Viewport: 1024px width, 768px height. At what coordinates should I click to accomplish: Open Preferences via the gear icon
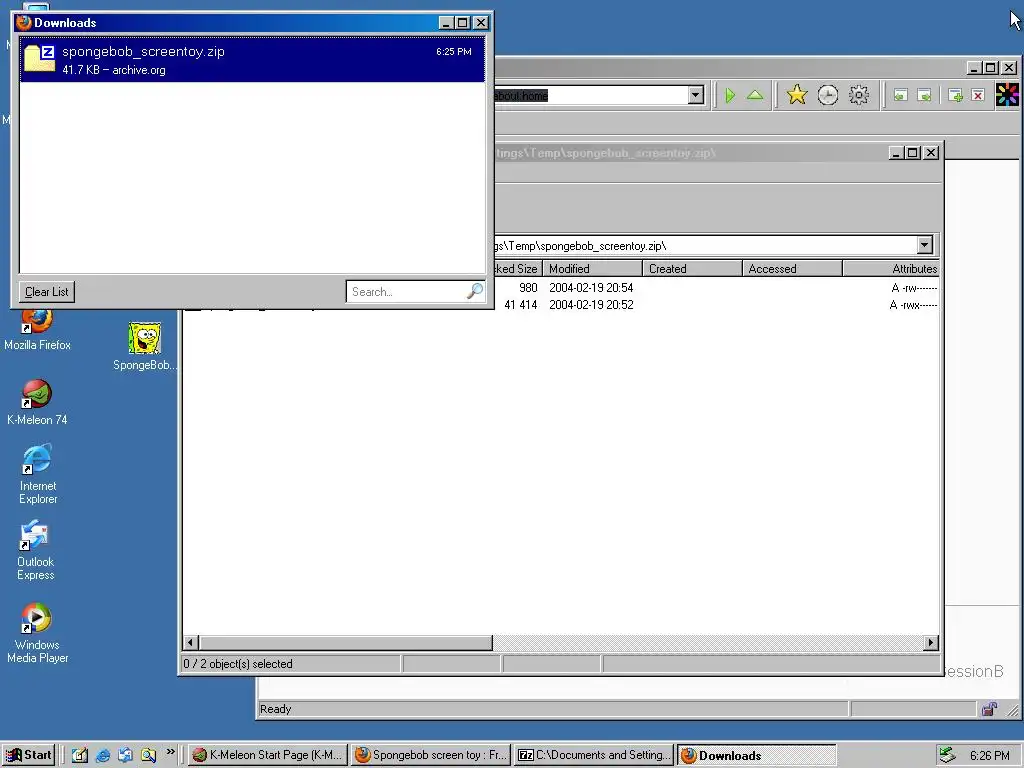(859, 95)
